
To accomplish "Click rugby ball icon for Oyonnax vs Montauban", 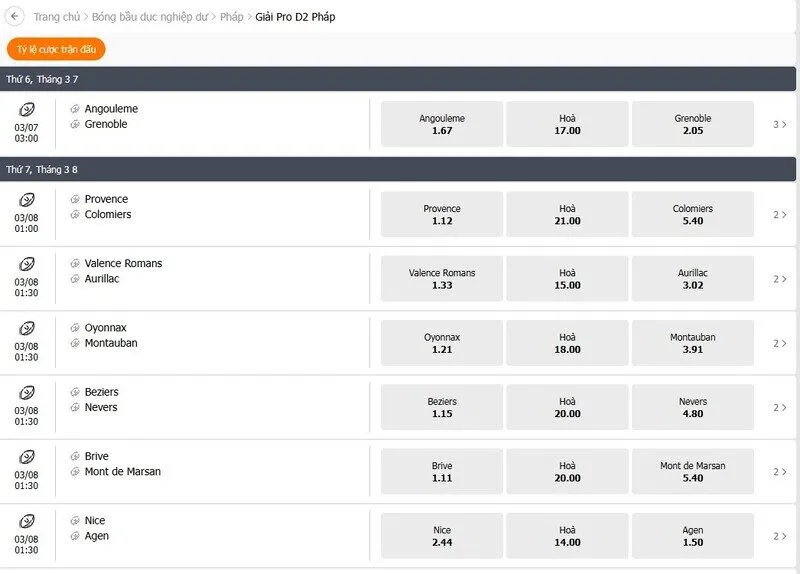I will (x=27, y=328).
